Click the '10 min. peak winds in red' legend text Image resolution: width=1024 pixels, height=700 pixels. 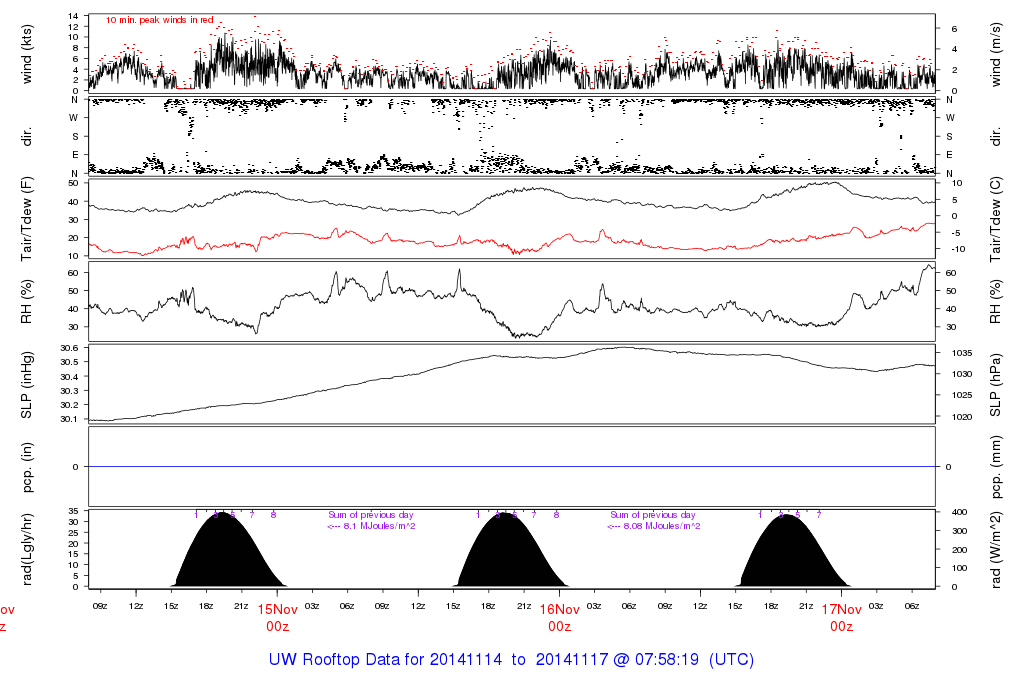click(159, 20)
